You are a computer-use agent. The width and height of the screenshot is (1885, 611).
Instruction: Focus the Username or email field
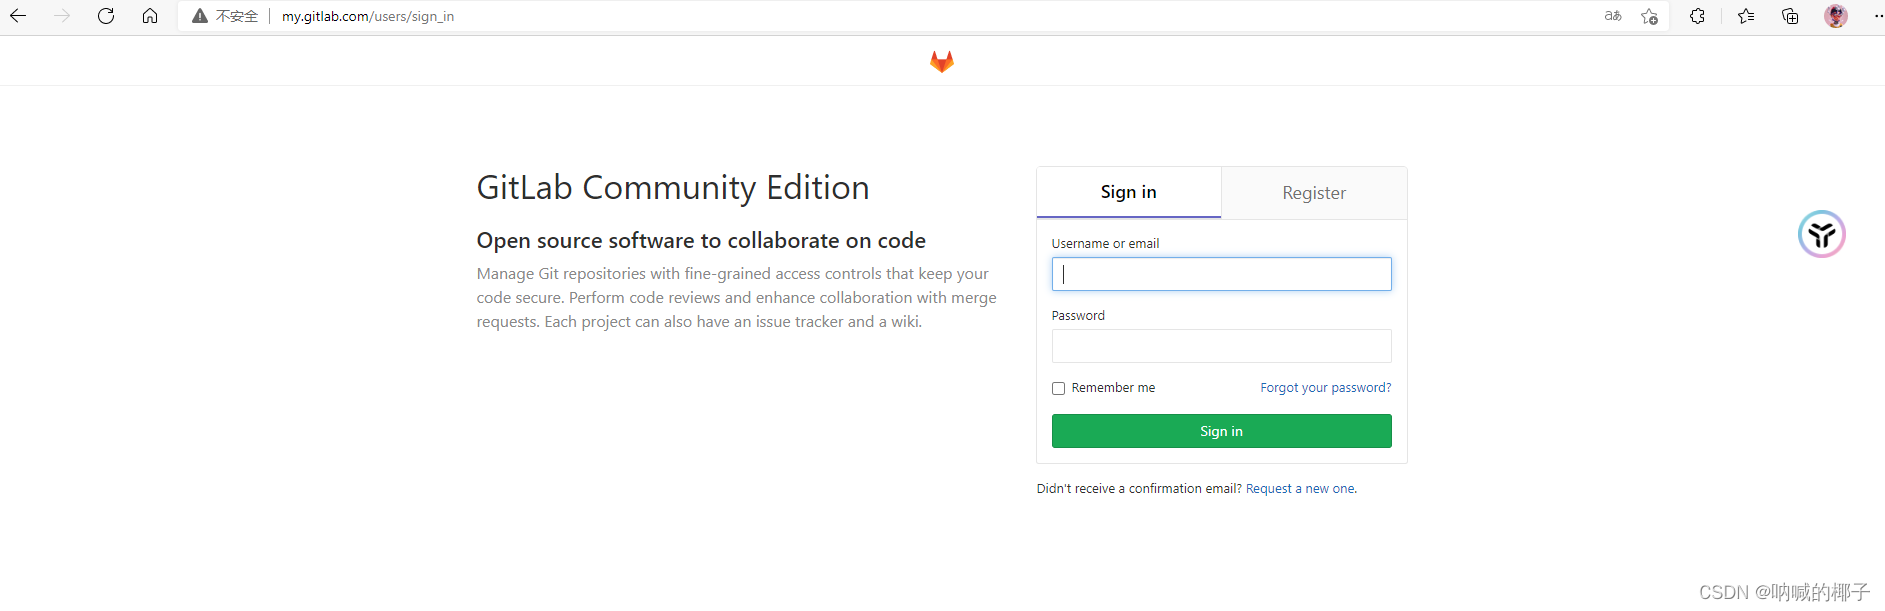[1221, 274]
